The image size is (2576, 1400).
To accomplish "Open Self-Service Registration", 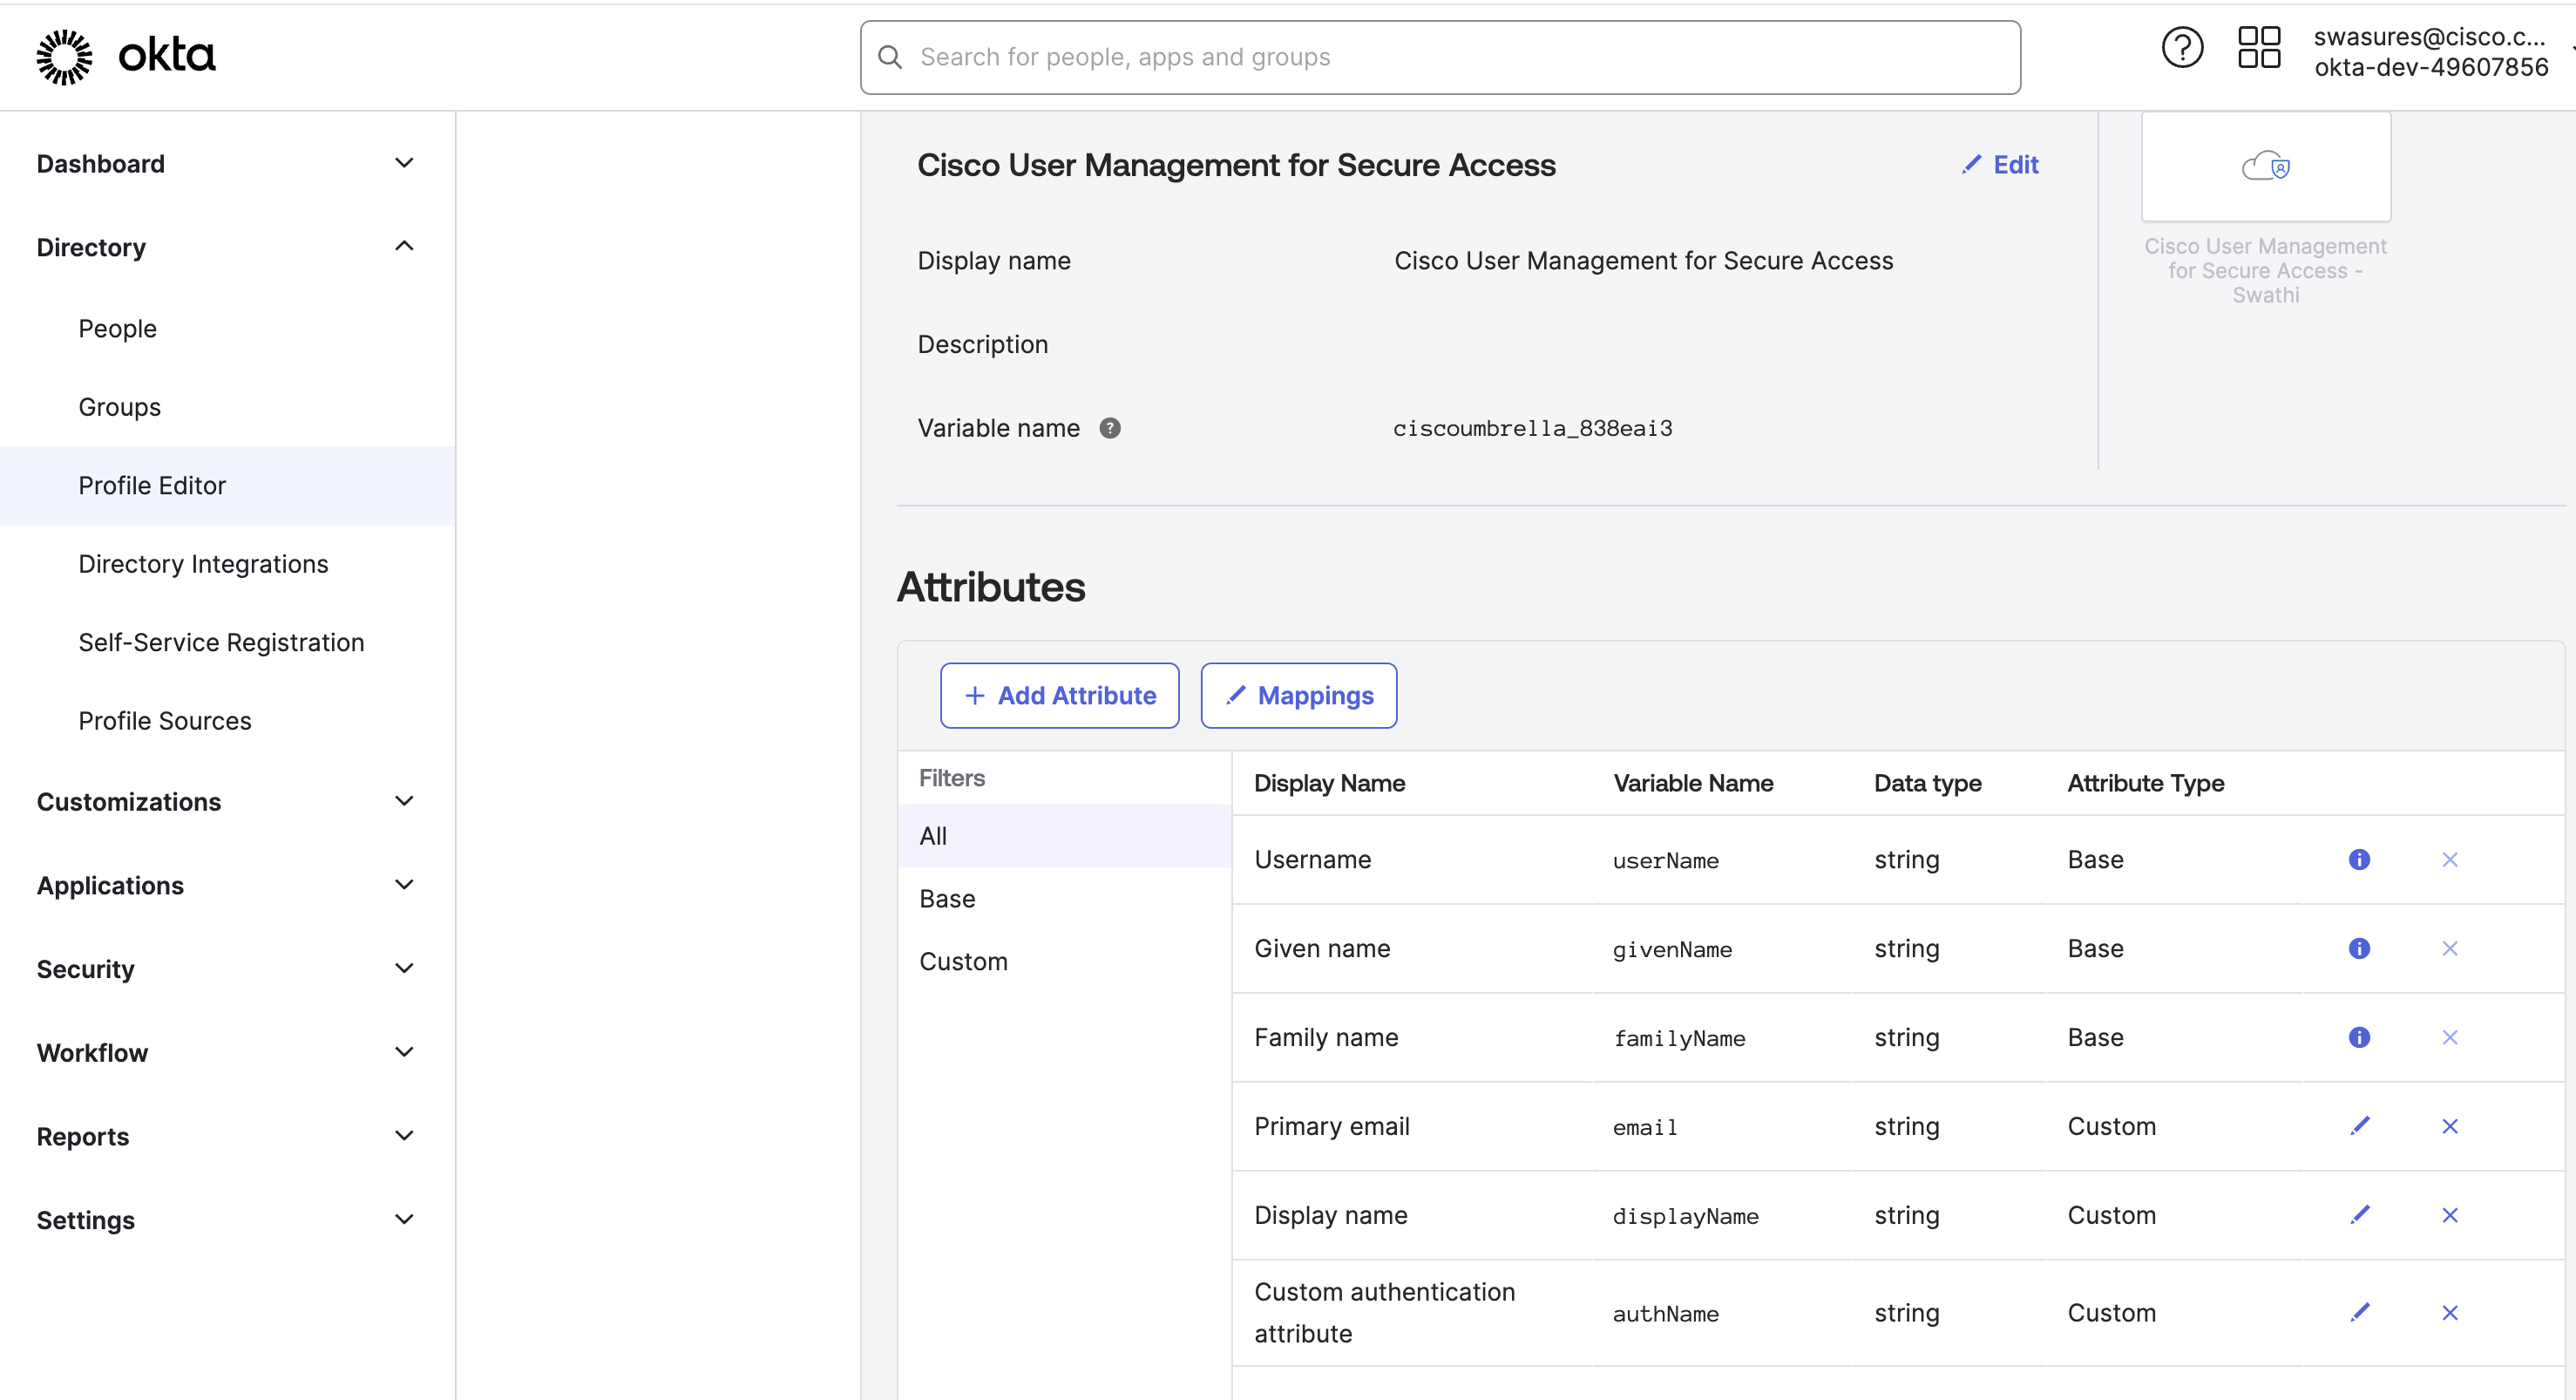I will (x=221, y=642).
